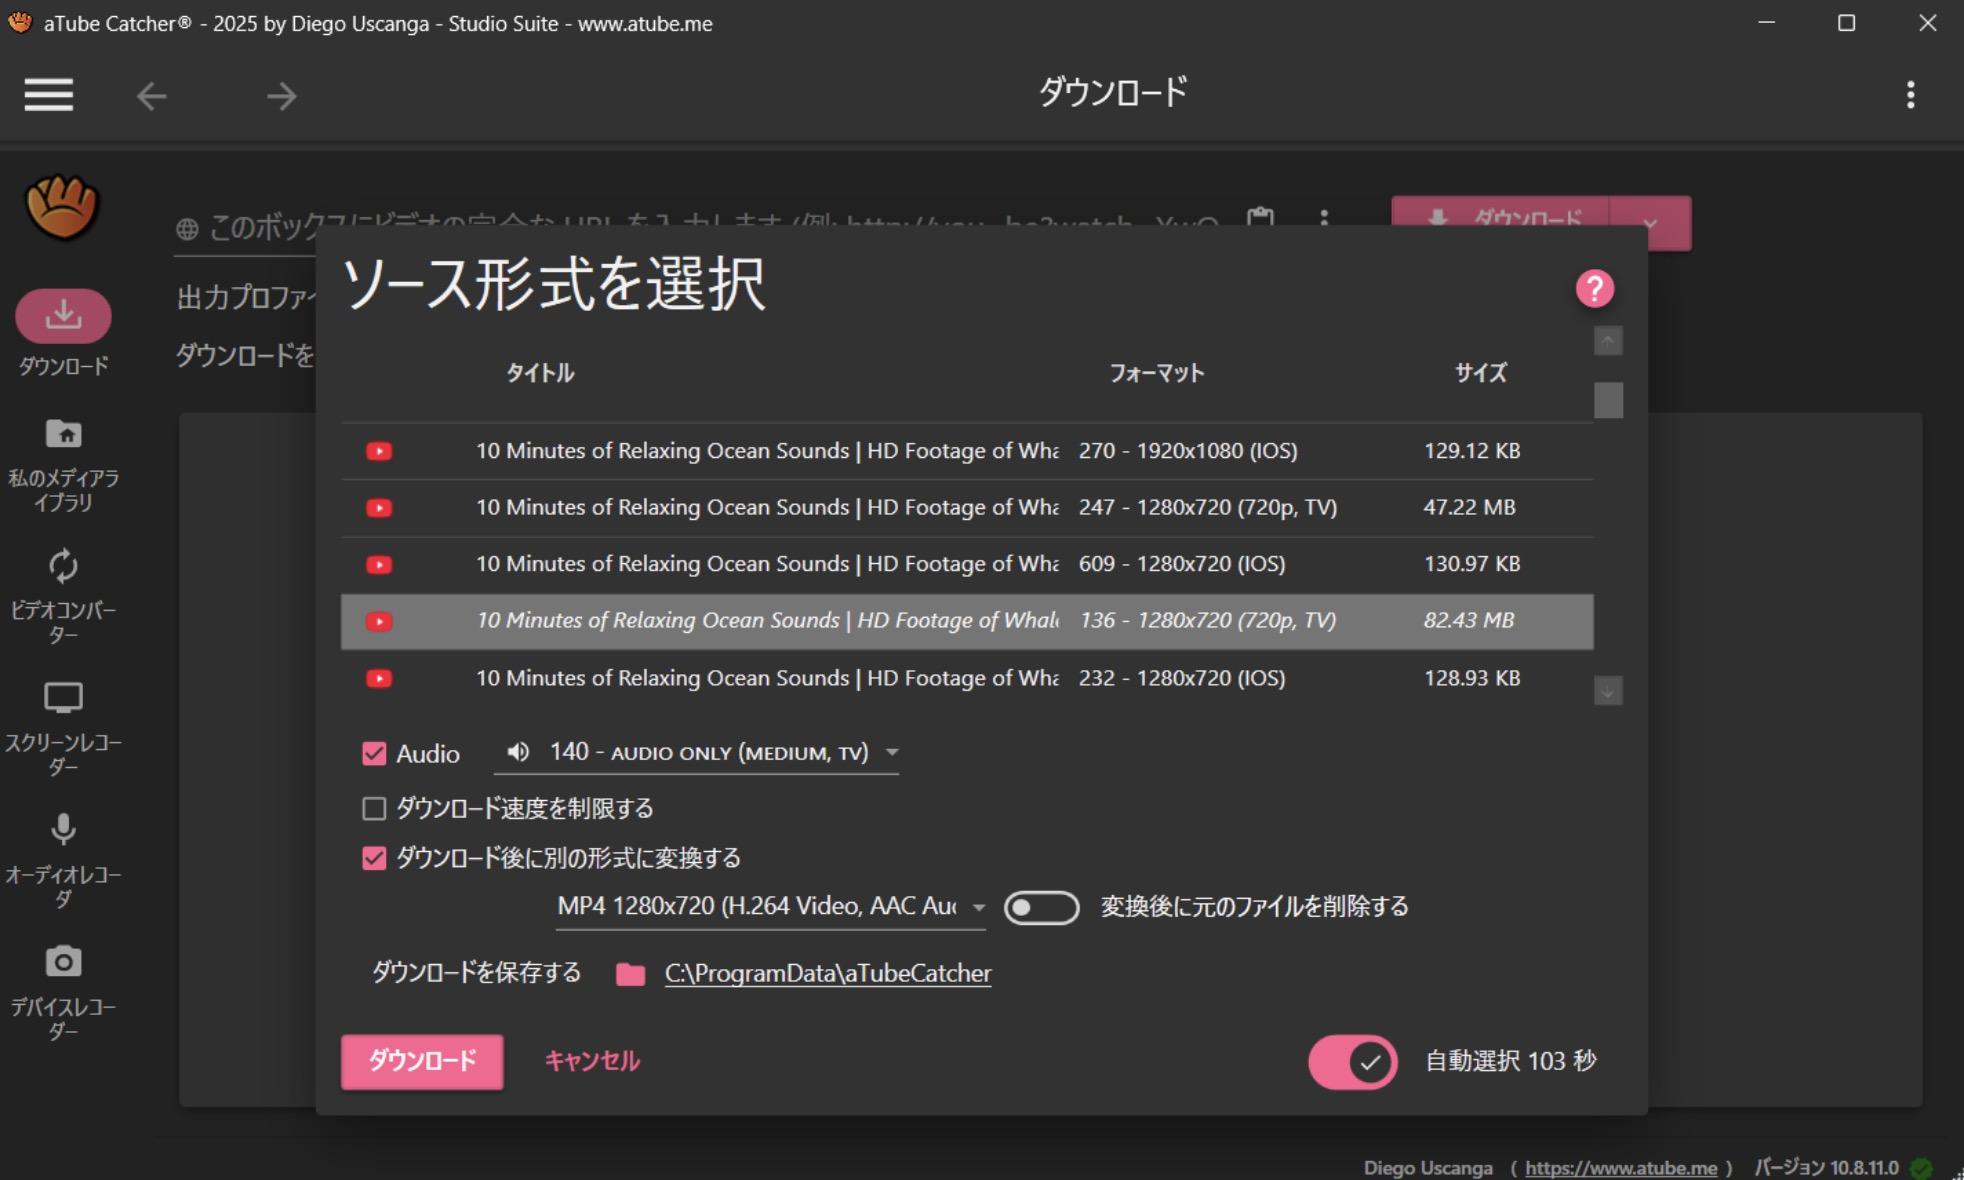Select the 609 - 1280x720 (IOS) format row
Image resolution: width=1964 pixels, height=1180 pixels.
coord(966,565)
